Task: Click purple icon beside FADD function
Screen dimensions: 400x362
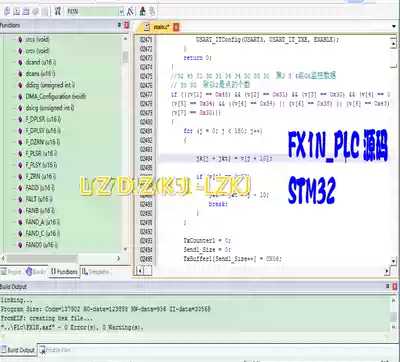Action: [x=20, y=188]
